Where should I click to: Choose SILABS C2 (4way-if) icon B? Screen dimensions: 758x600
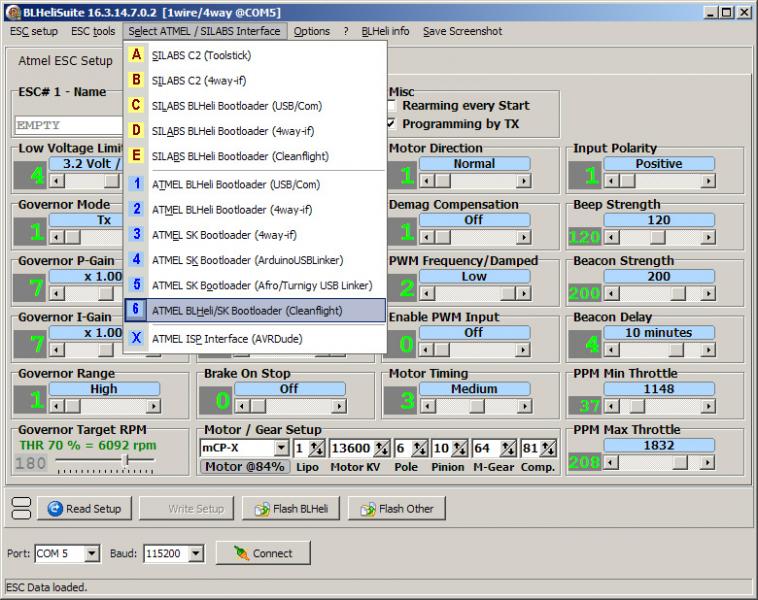[x=137, y=80]
